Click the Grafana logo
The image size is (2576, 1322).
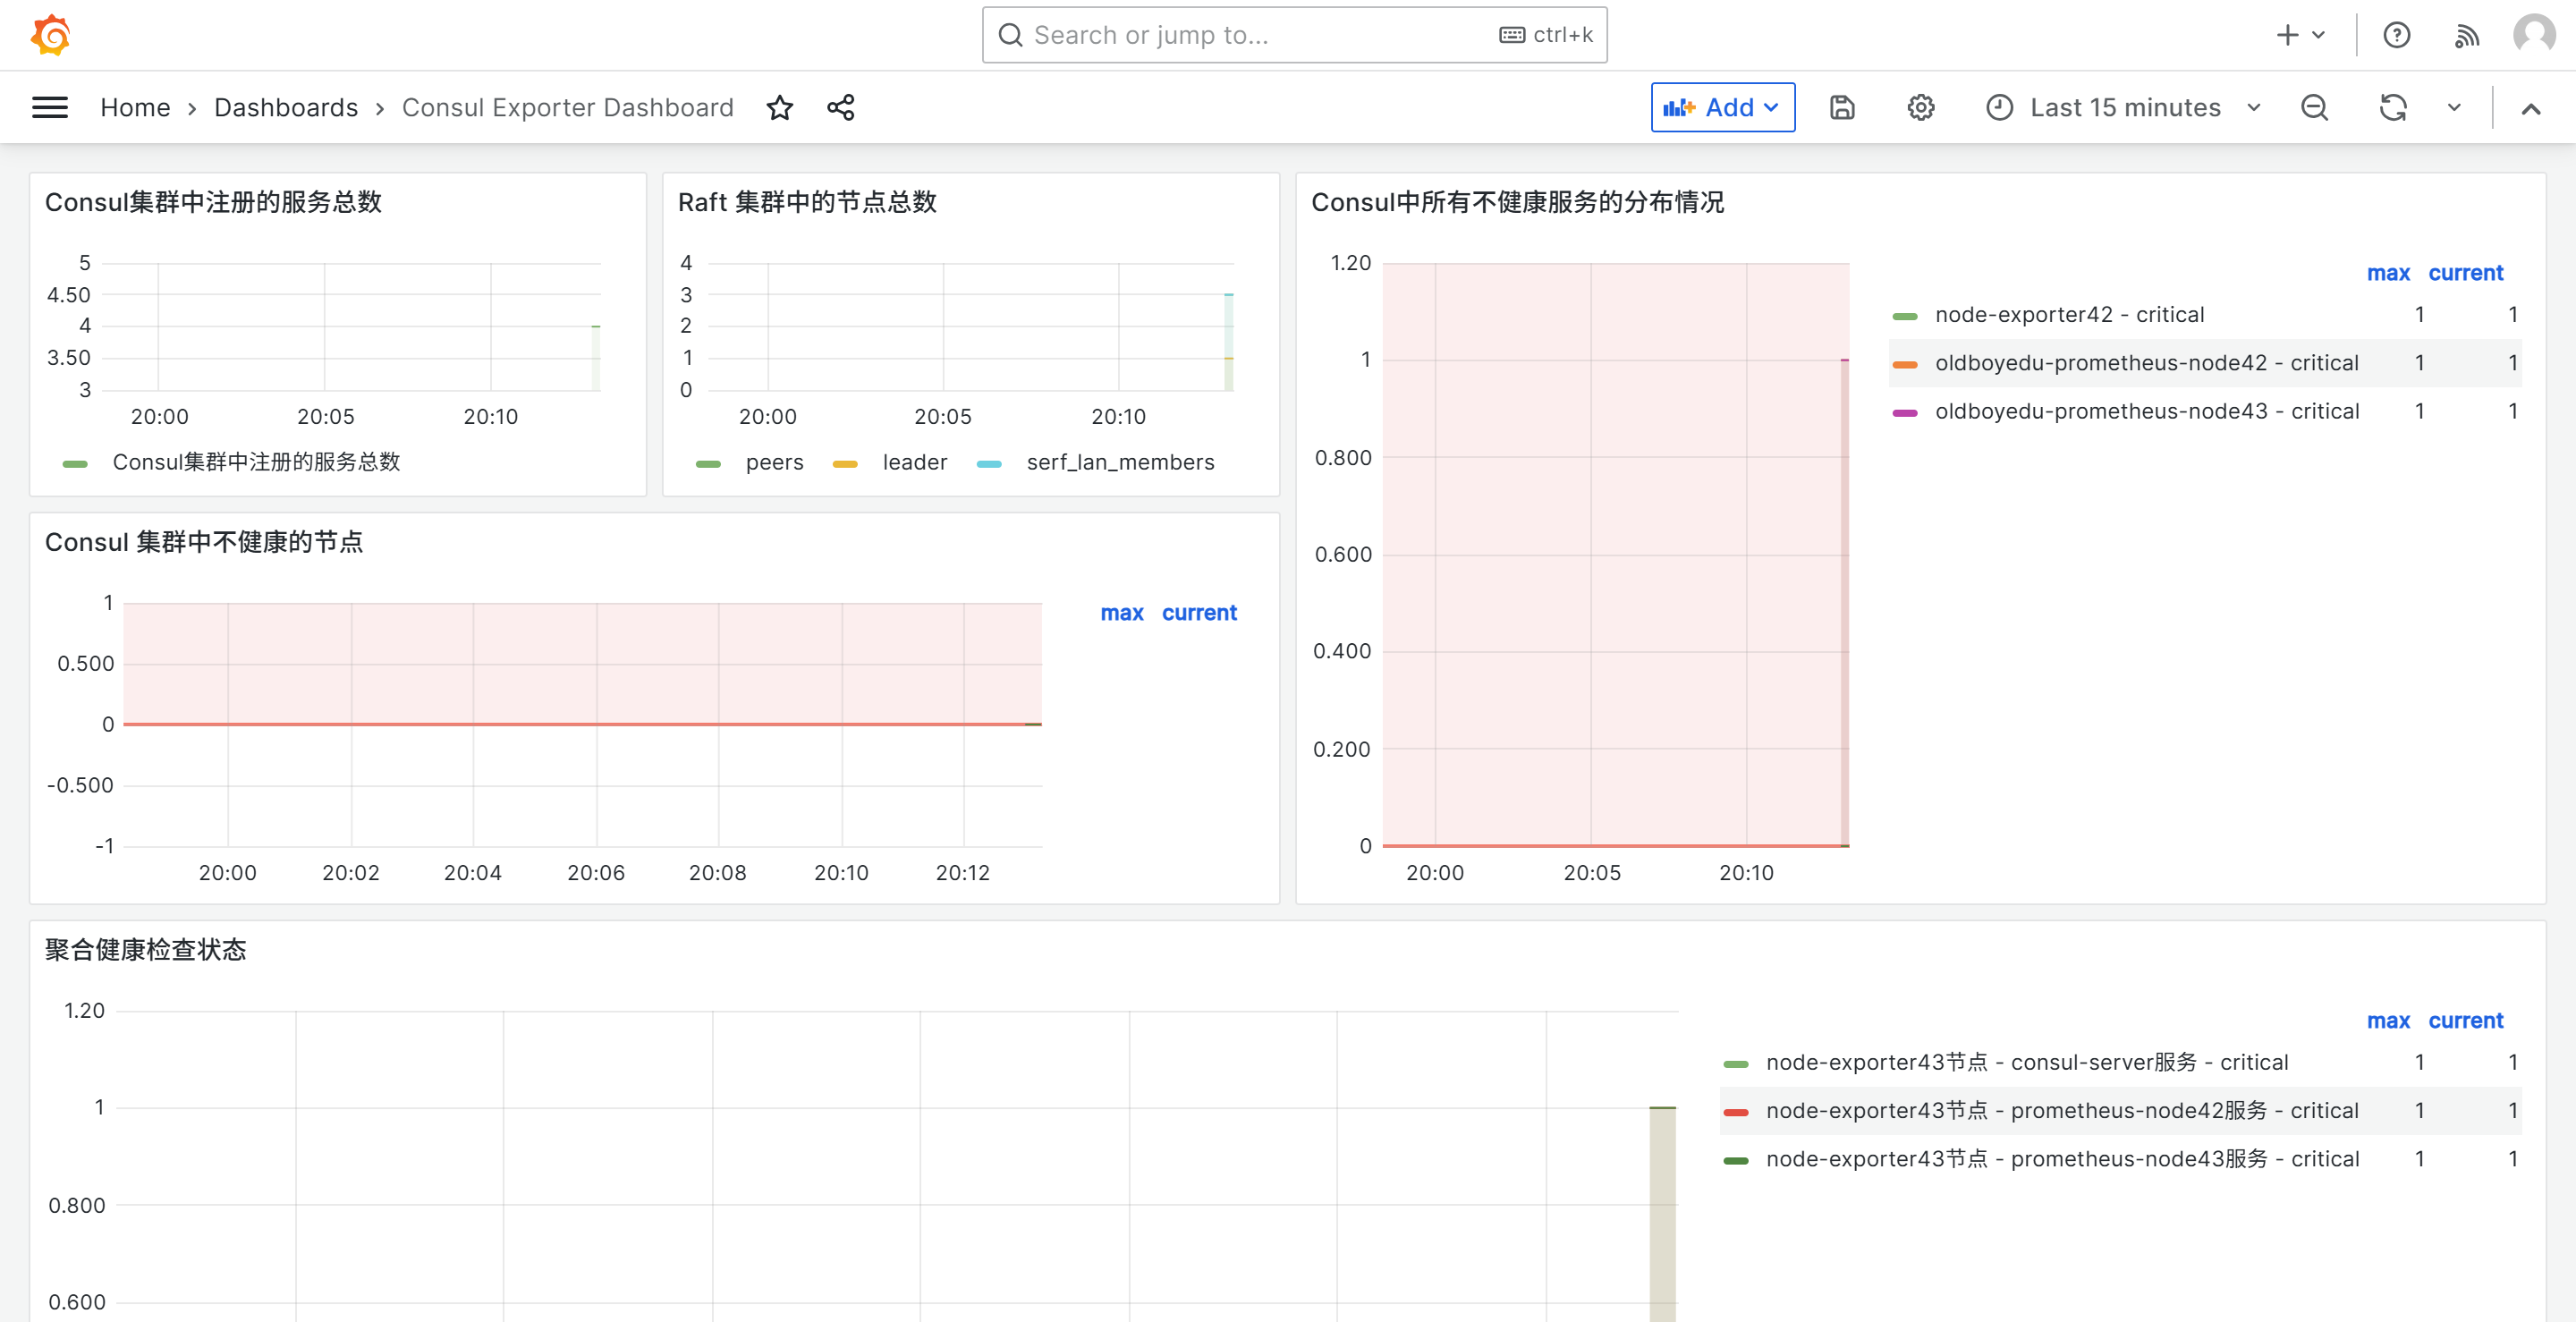click(x=51, y=35)
